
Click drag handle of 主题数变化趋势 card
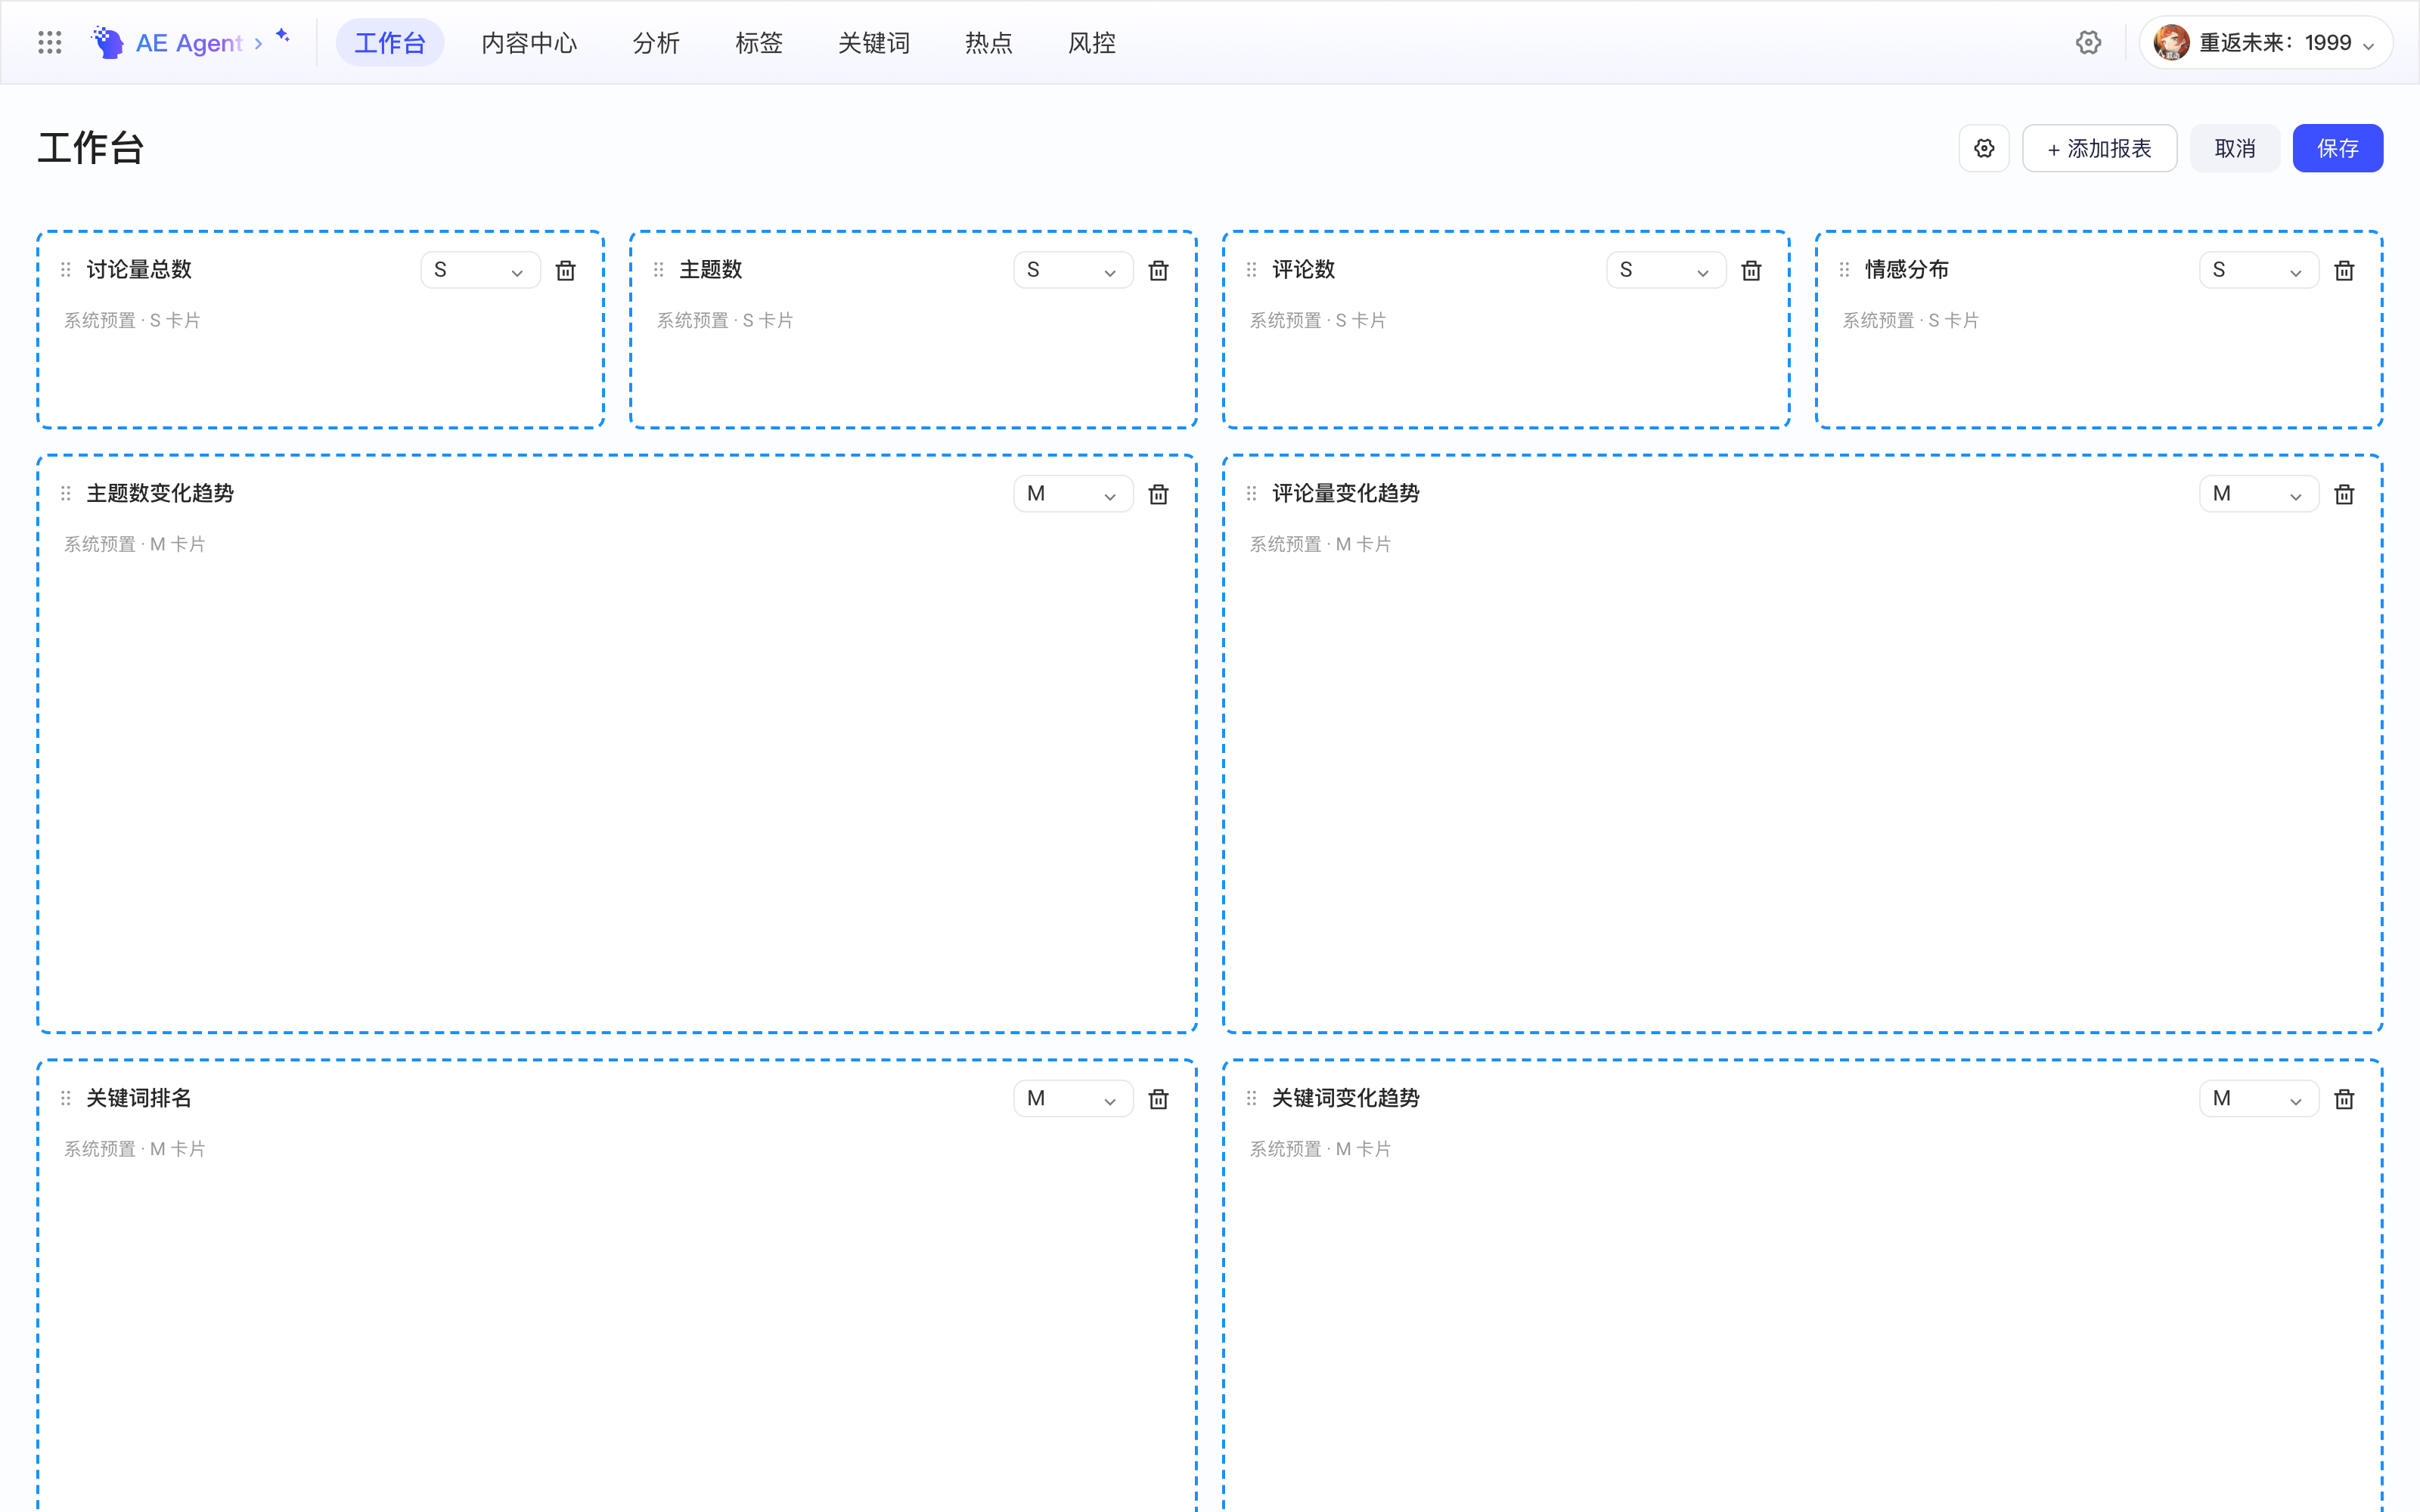click(66, 494)
